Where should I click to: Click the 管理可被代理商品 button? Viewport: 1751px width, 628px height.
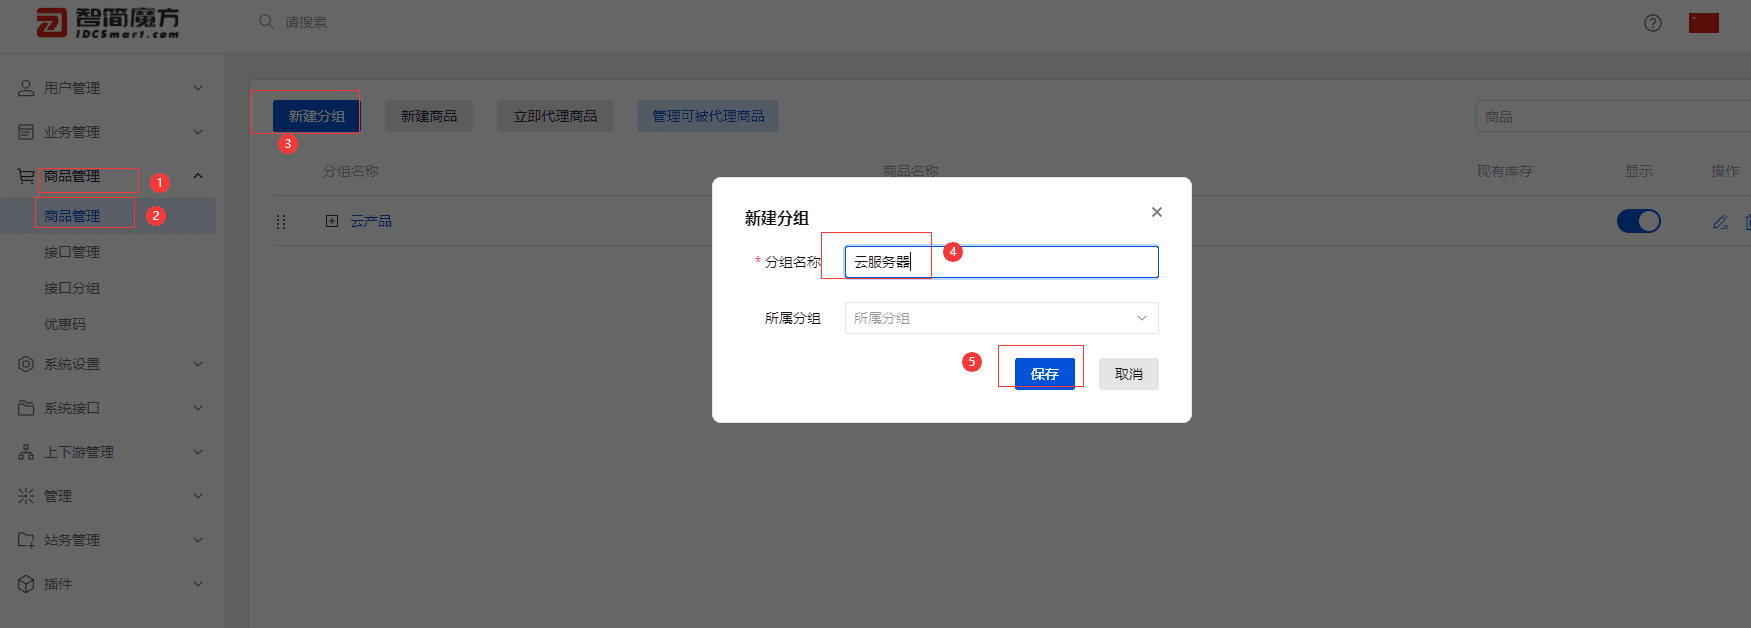coord(708,116)
